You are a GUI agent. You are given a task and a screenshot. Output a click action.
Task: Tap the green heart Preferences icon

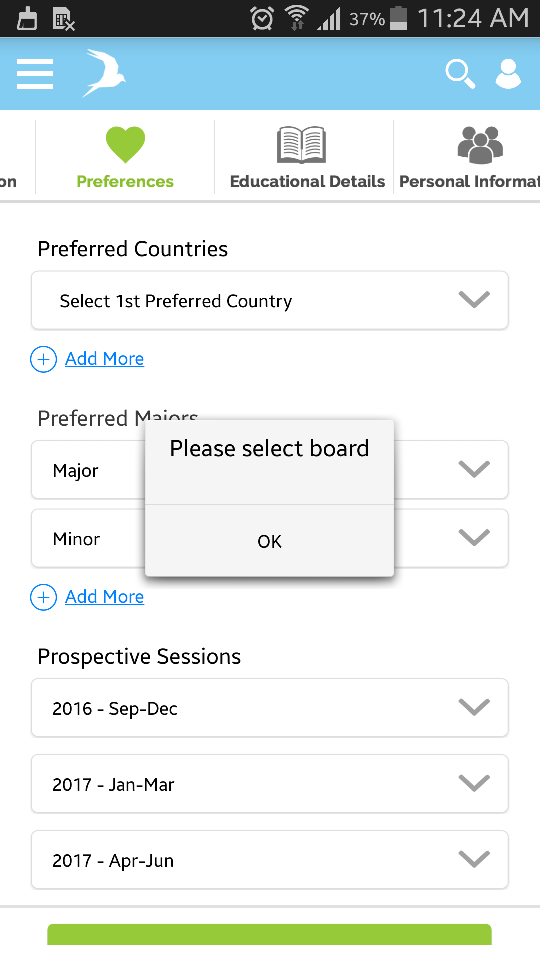[x=126, y=144]
